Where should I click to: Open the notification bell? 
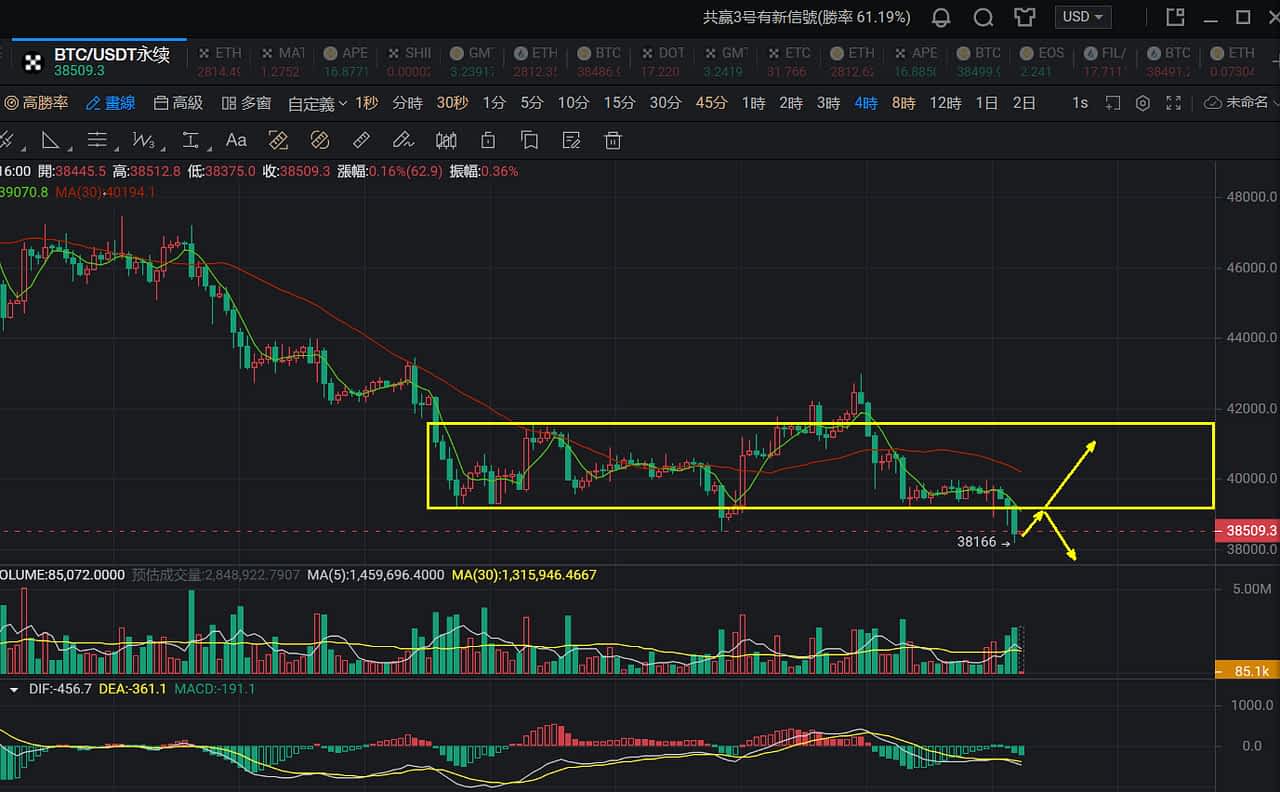[941, 17]
